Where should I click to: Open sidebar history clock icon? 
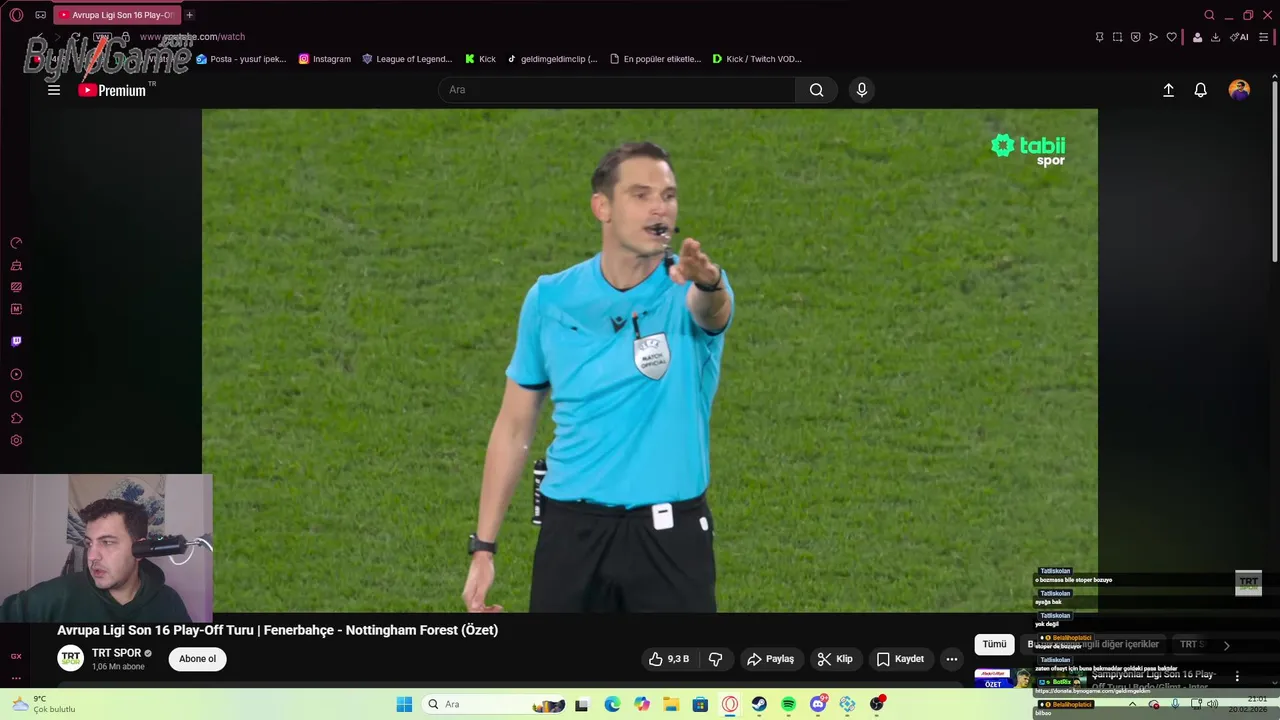pyautogui.click(x=16, y=397)
